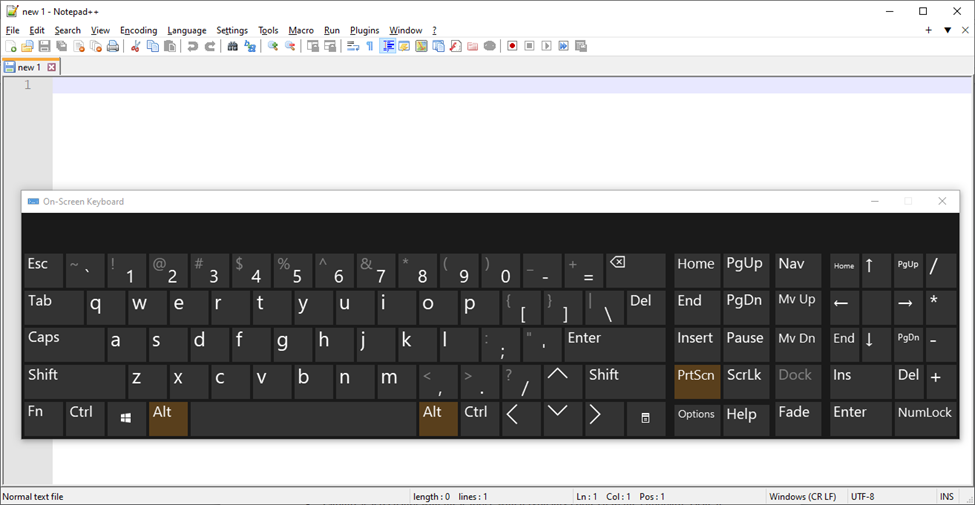Click the Paste clipboard icon
Image resolution: width=975 pixels, height=505 pixels.
[169, 46]
